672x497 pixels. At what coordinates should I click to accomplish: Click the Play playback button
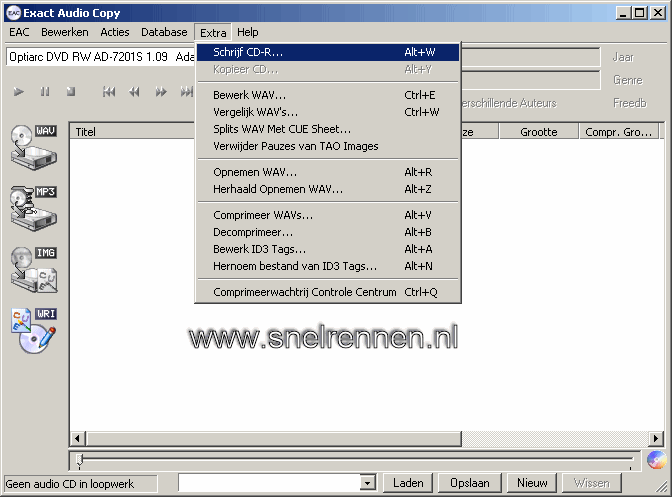(x=18, y=91)
